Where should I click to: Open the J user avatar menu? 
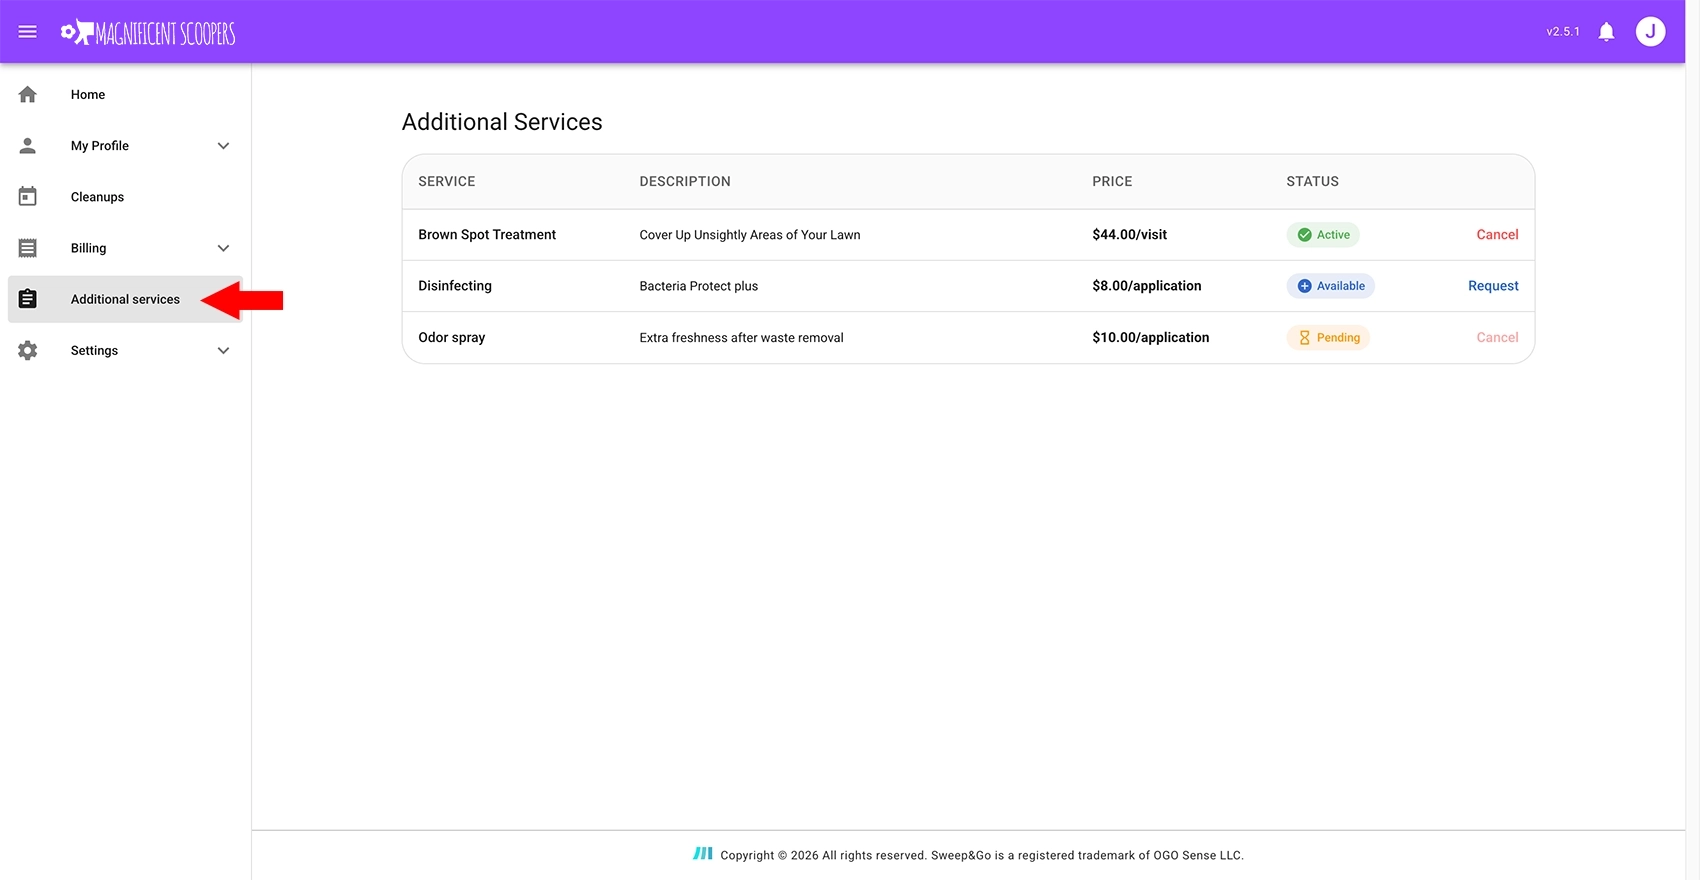(1650, 32)
